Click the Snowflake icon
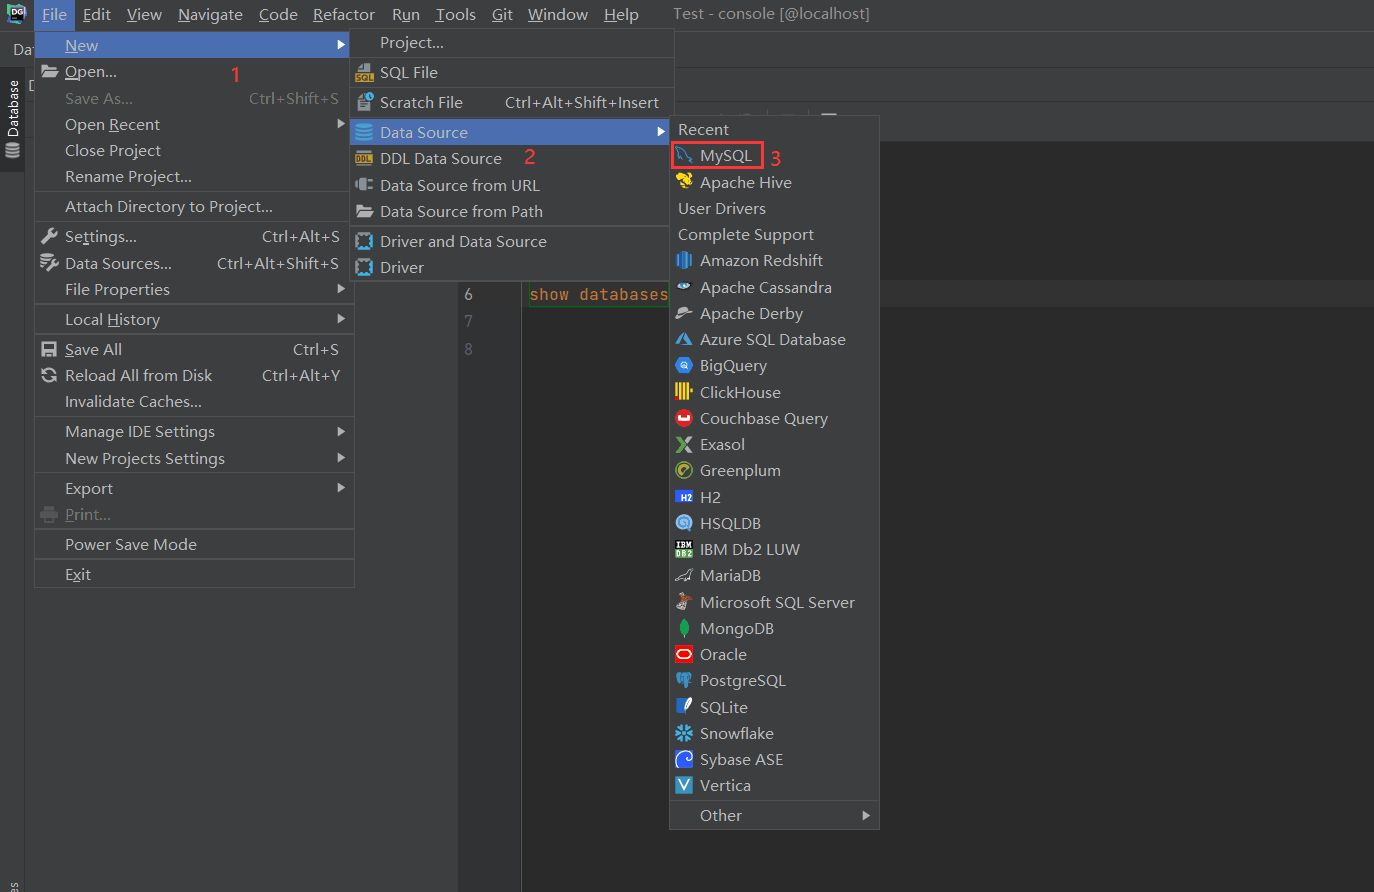Screen dimensions: 1374x892 point(684,733)
